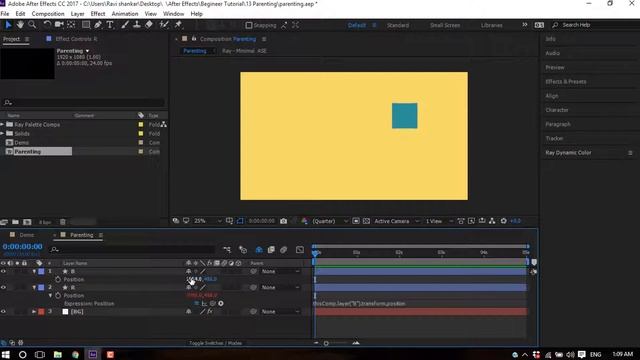This screenshot has width=640, height=360.
Task: Select the Roto Brush tool
Action: 164,25
